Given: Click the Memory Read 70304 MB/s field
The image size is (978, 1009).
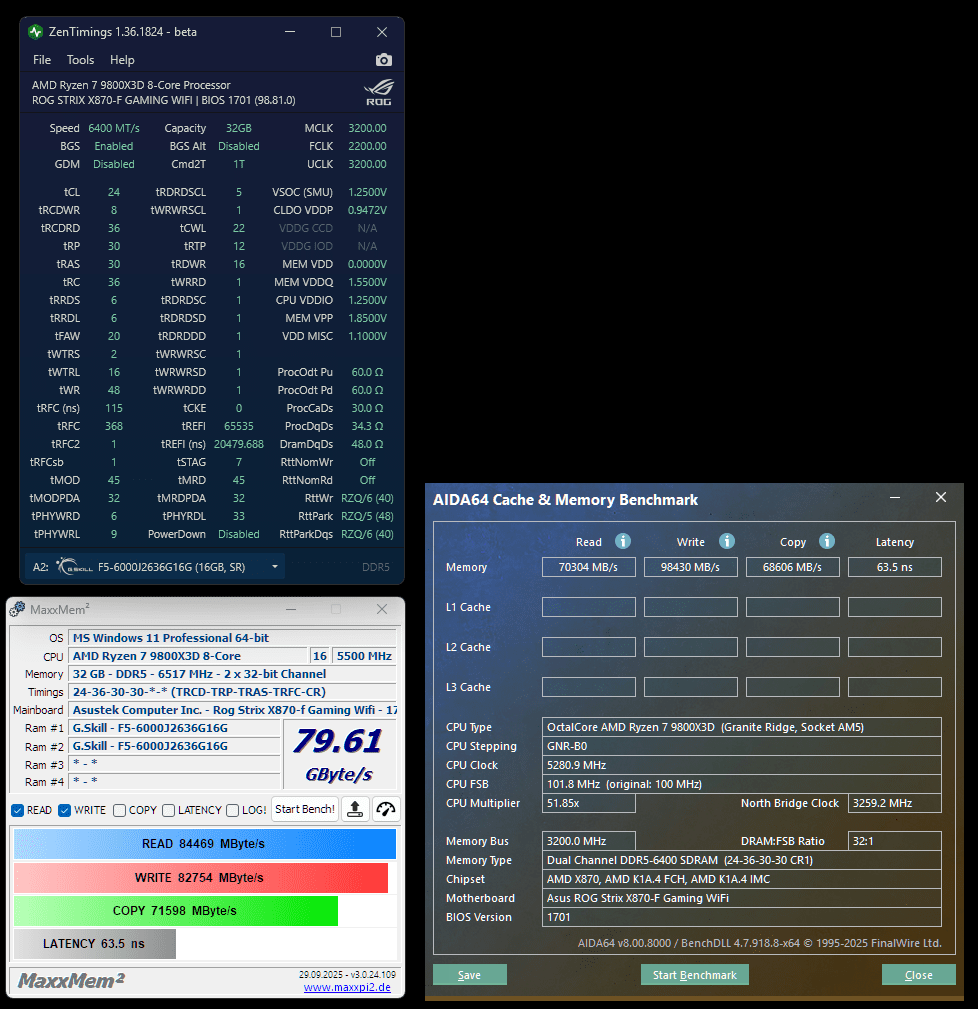Looking at the screenshot, I should pyautogui.click(x=589, y=567).
